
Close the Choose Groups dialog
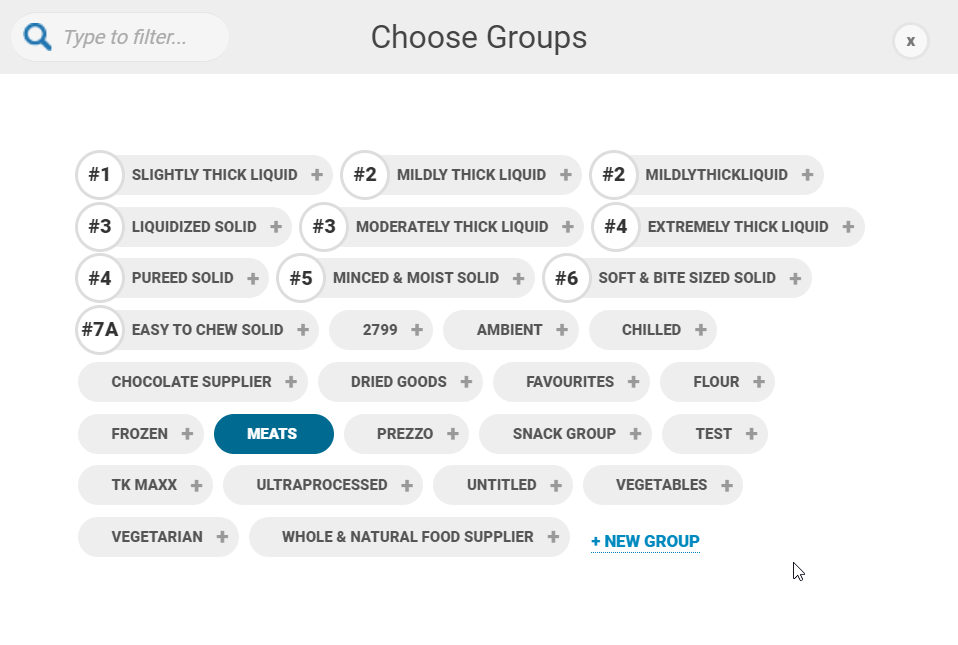[x=911, y=41]
